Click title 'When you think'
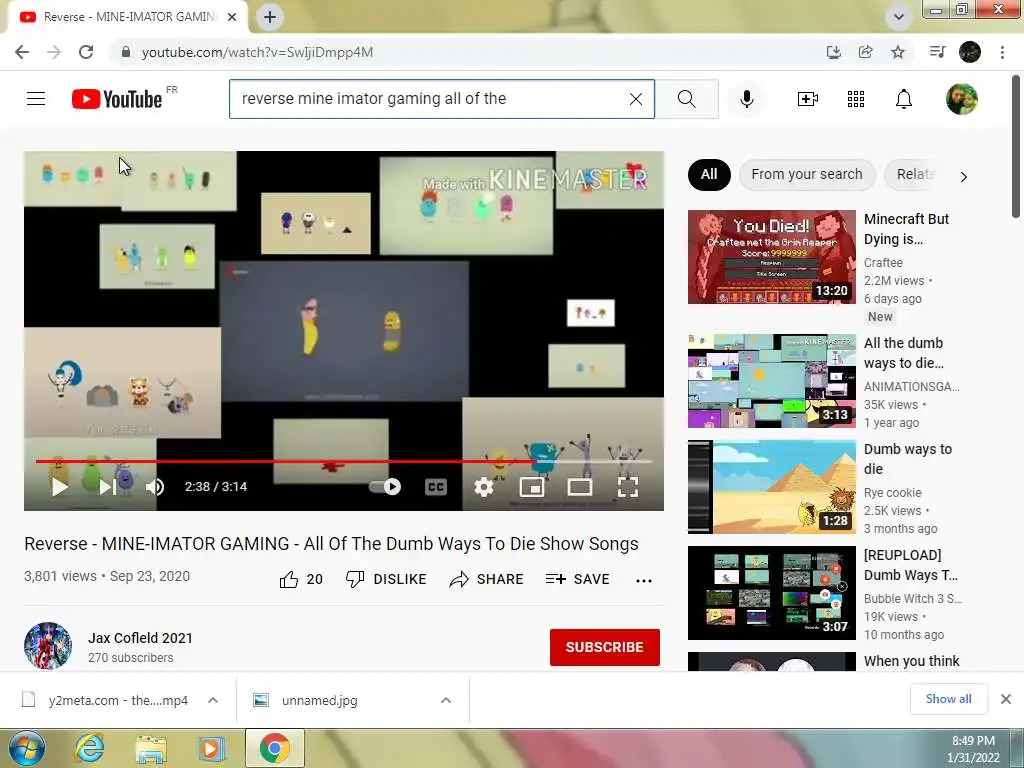The image size is (1024, 768). point(912,661)
